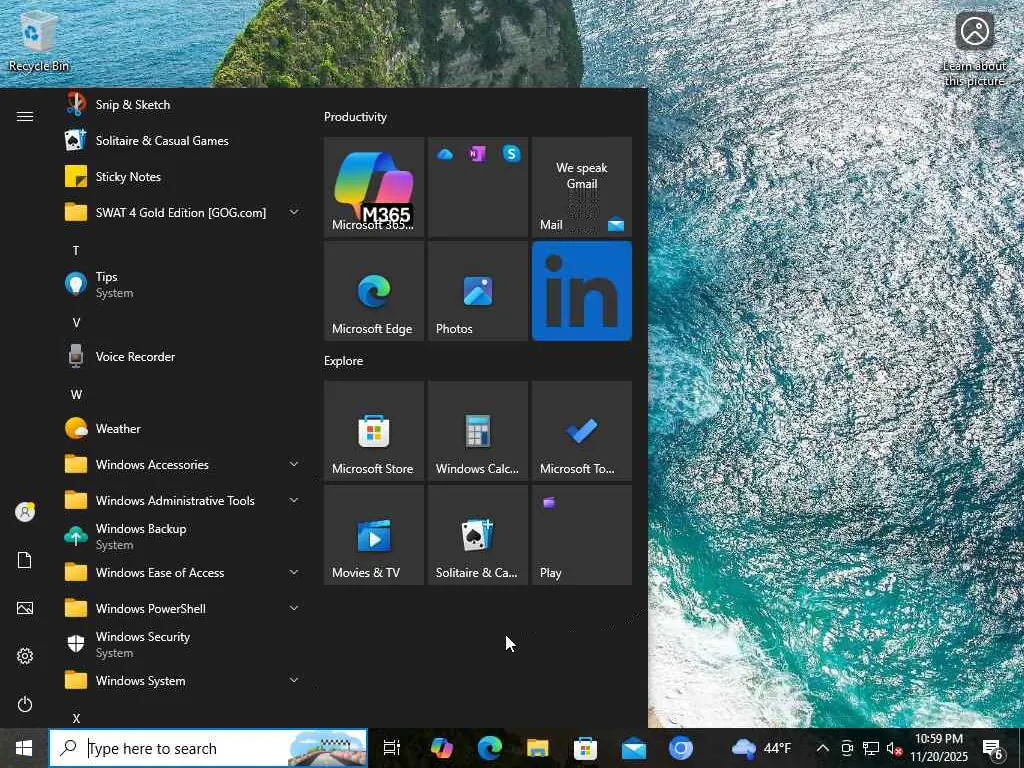Click the Start menu hamburger expand button

(x=25, y=116)
